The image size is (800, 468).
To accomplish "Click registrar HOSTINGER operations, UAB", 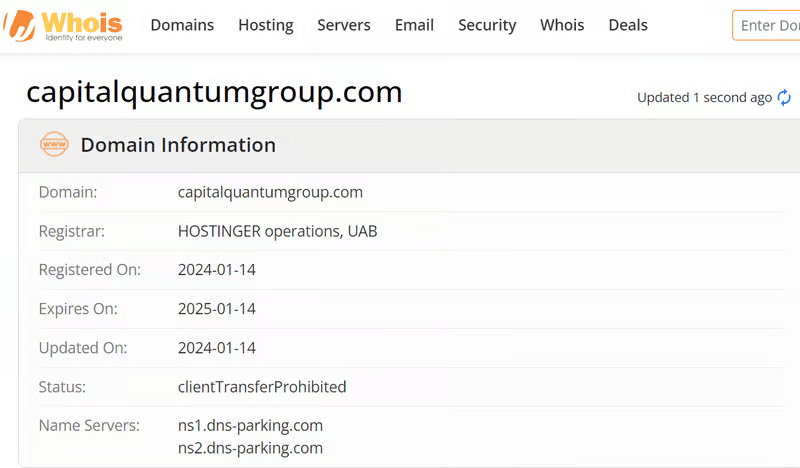I will 277,231.
